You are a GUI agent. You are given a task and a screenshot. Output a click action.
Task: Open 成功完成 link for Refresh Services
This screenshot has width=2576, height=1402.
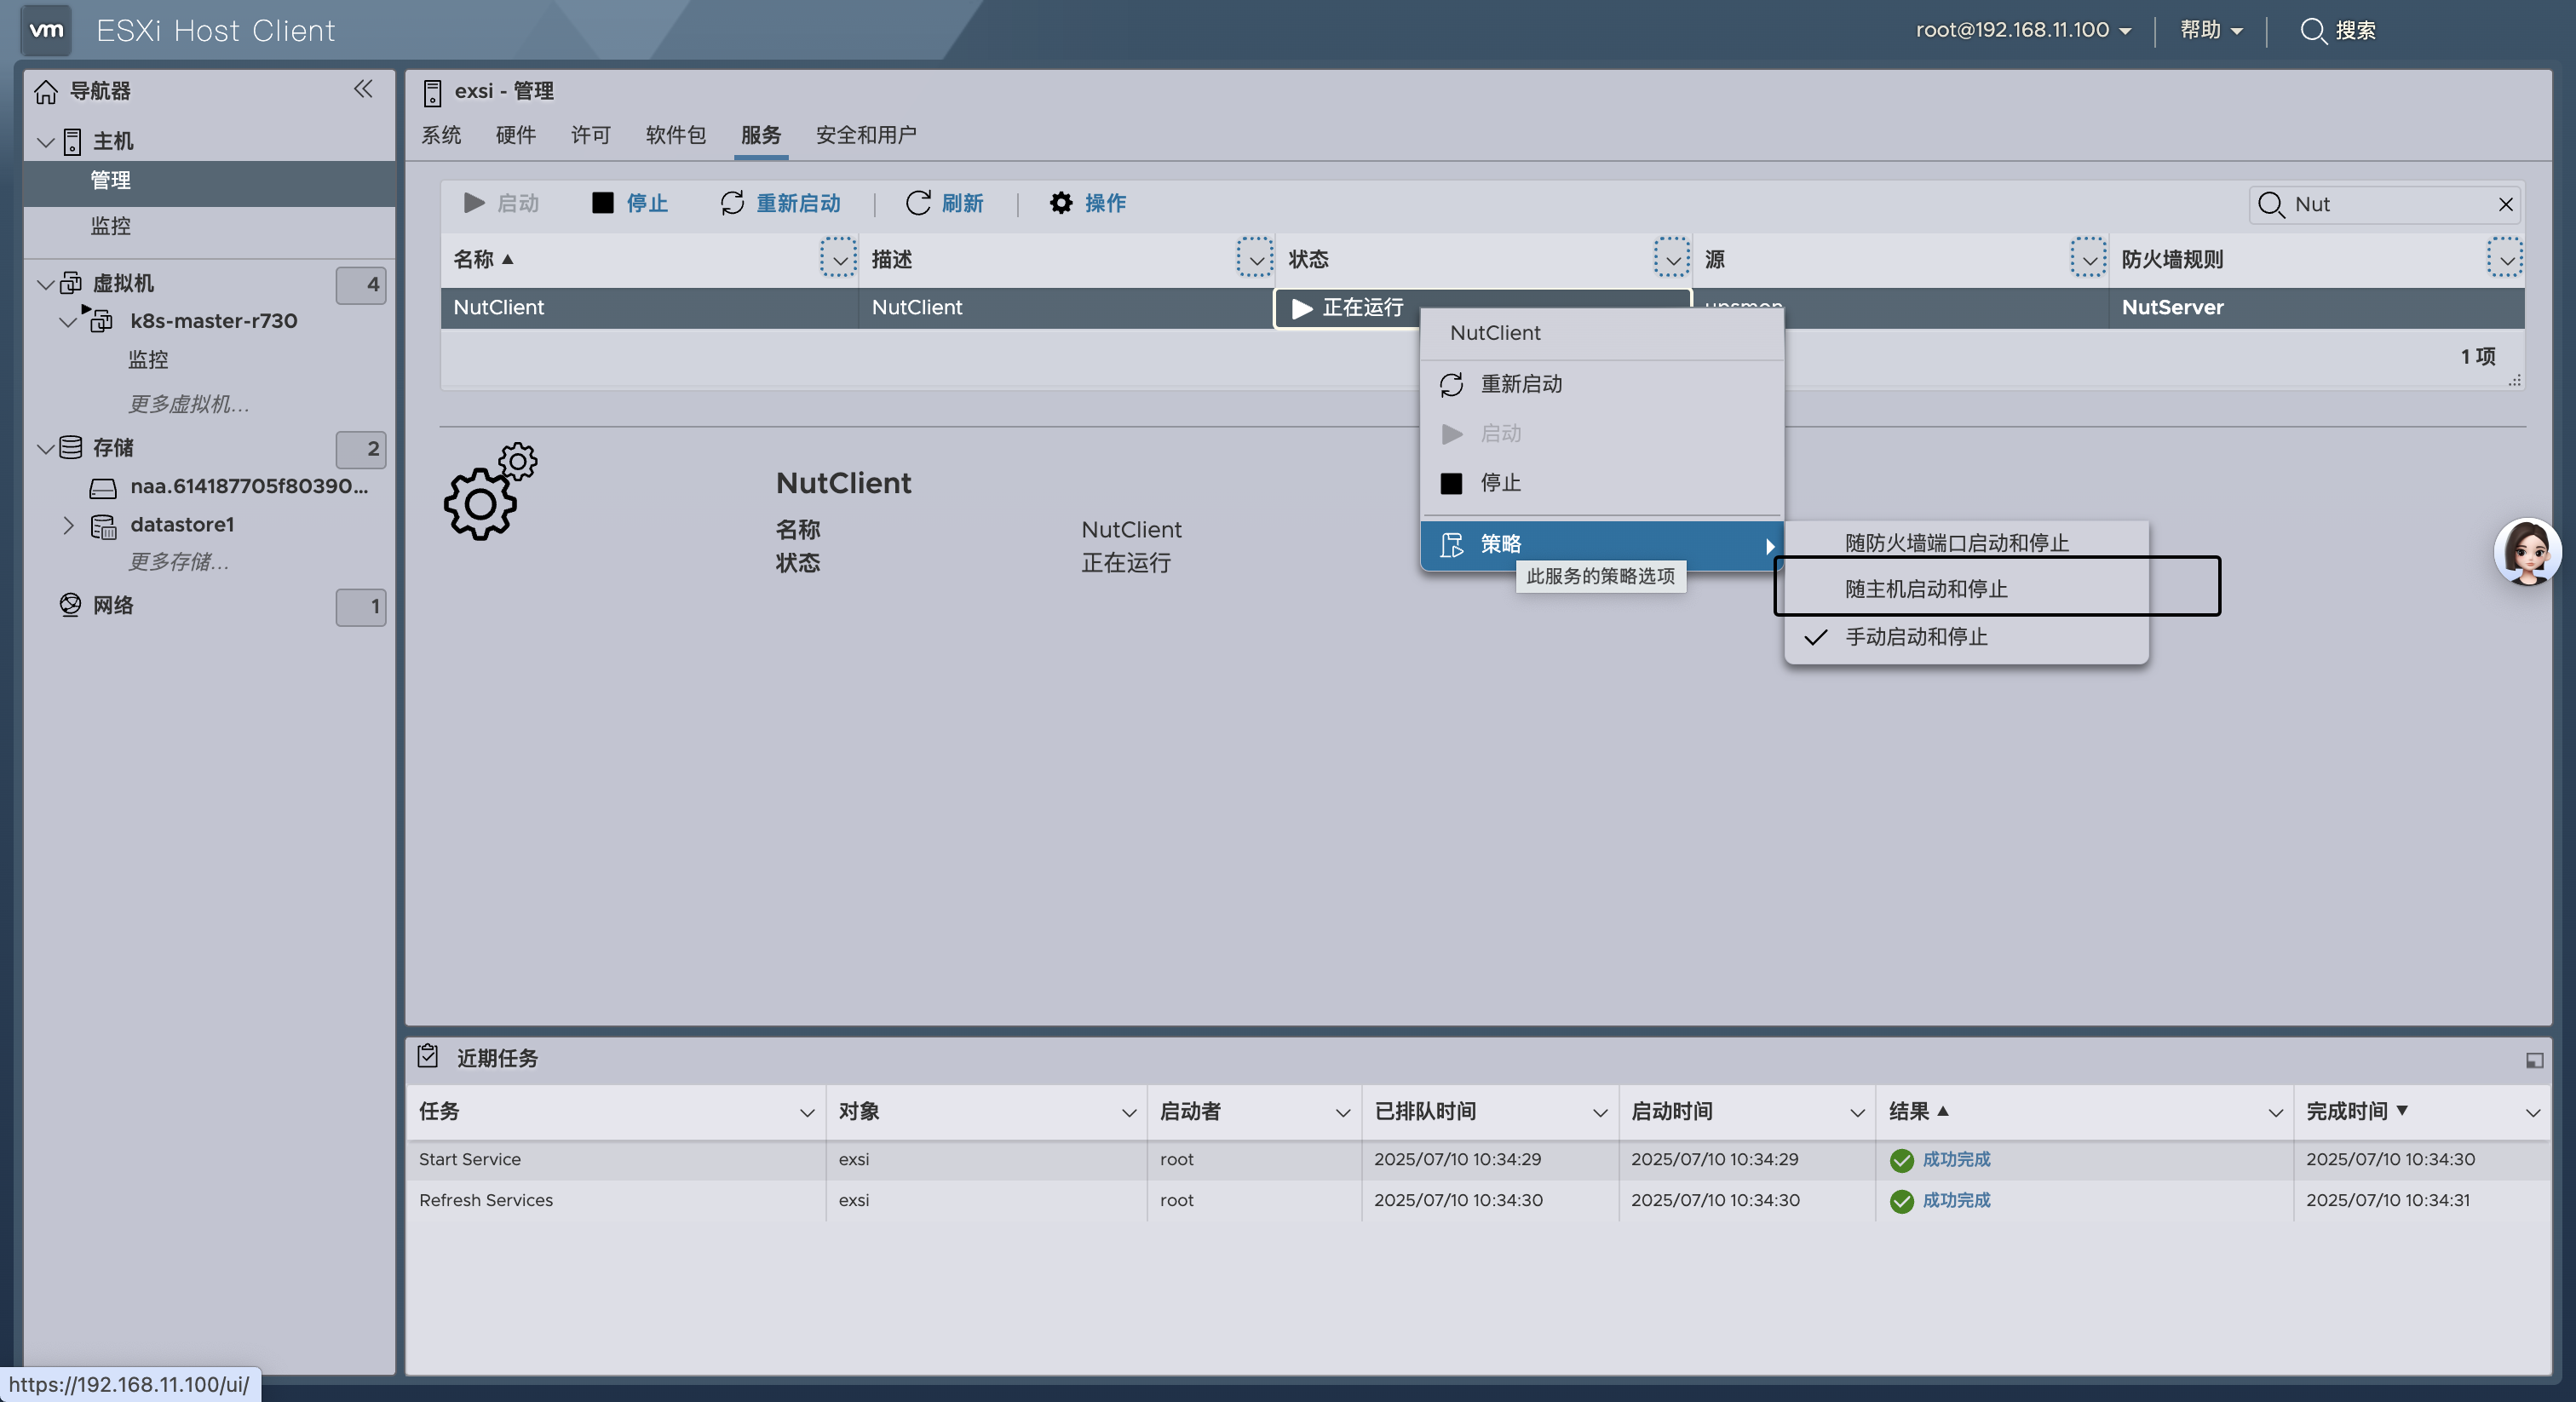tap(1956, 1200)
